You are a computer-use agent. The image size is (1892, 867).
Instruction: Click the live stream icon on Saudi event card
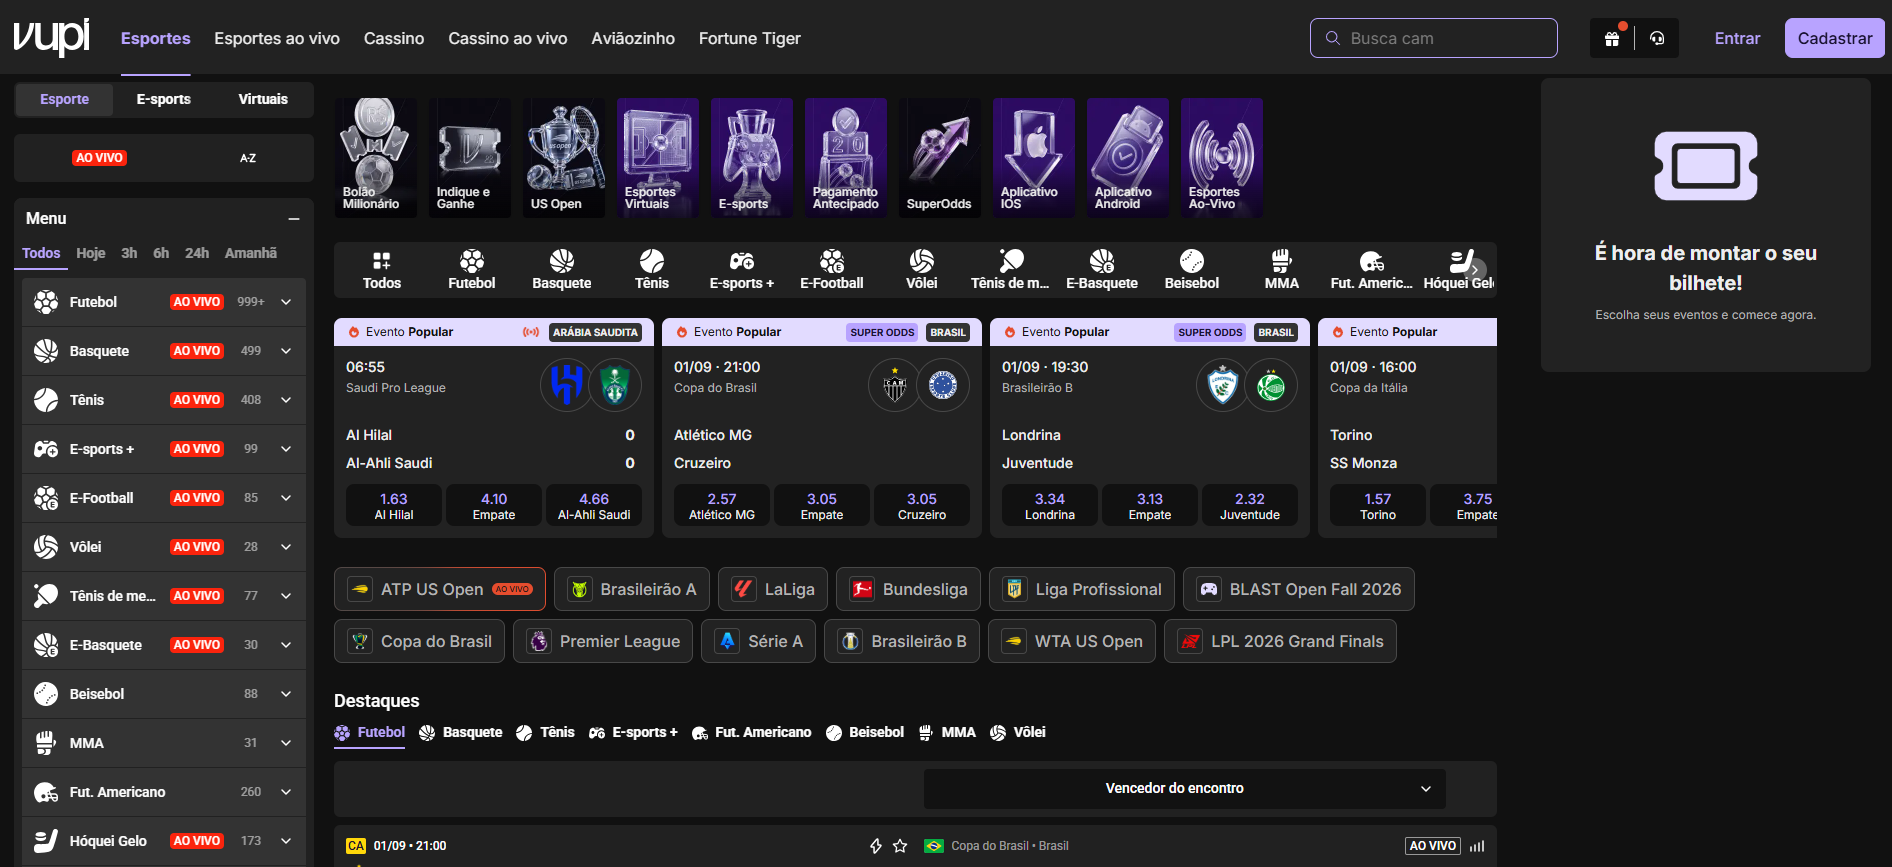[x=531, y=332]
